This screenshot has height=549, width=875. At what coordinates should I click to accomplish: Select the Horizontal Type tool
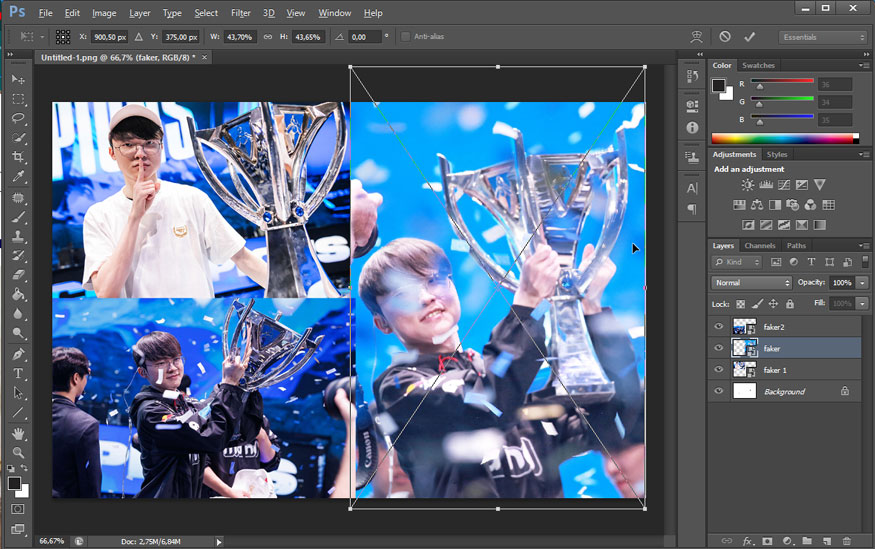click(x=18, y=373)
